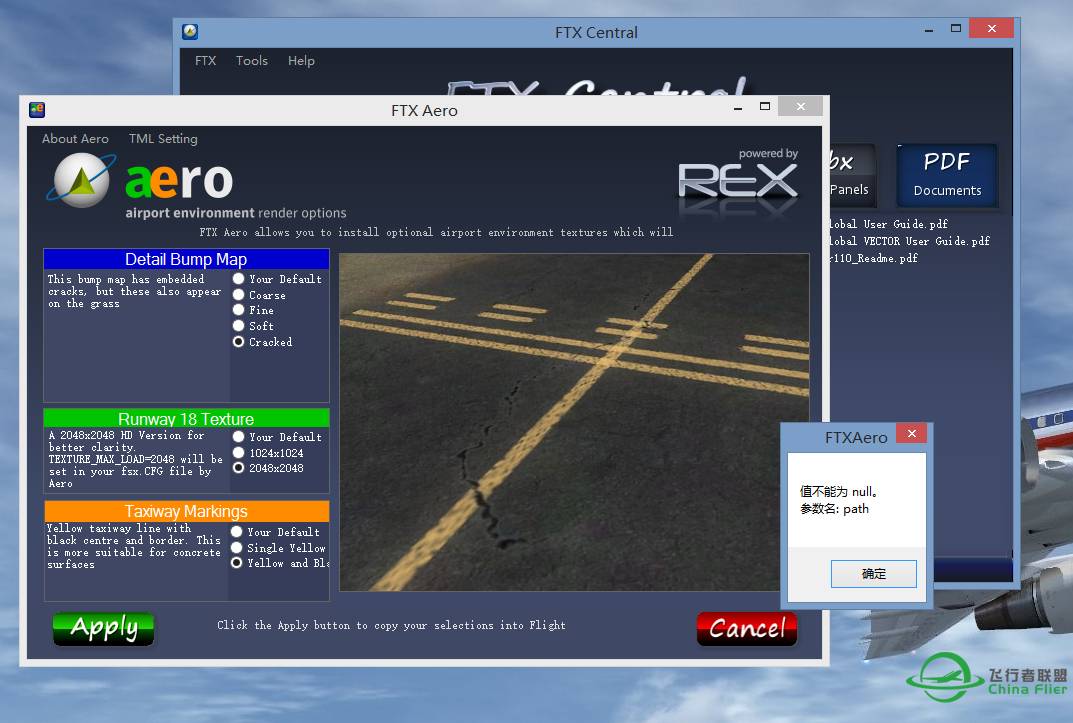This screenshot has height=723, width=1073.
Task: Select the Fine bump map option
Action: [x=239, y=310]
